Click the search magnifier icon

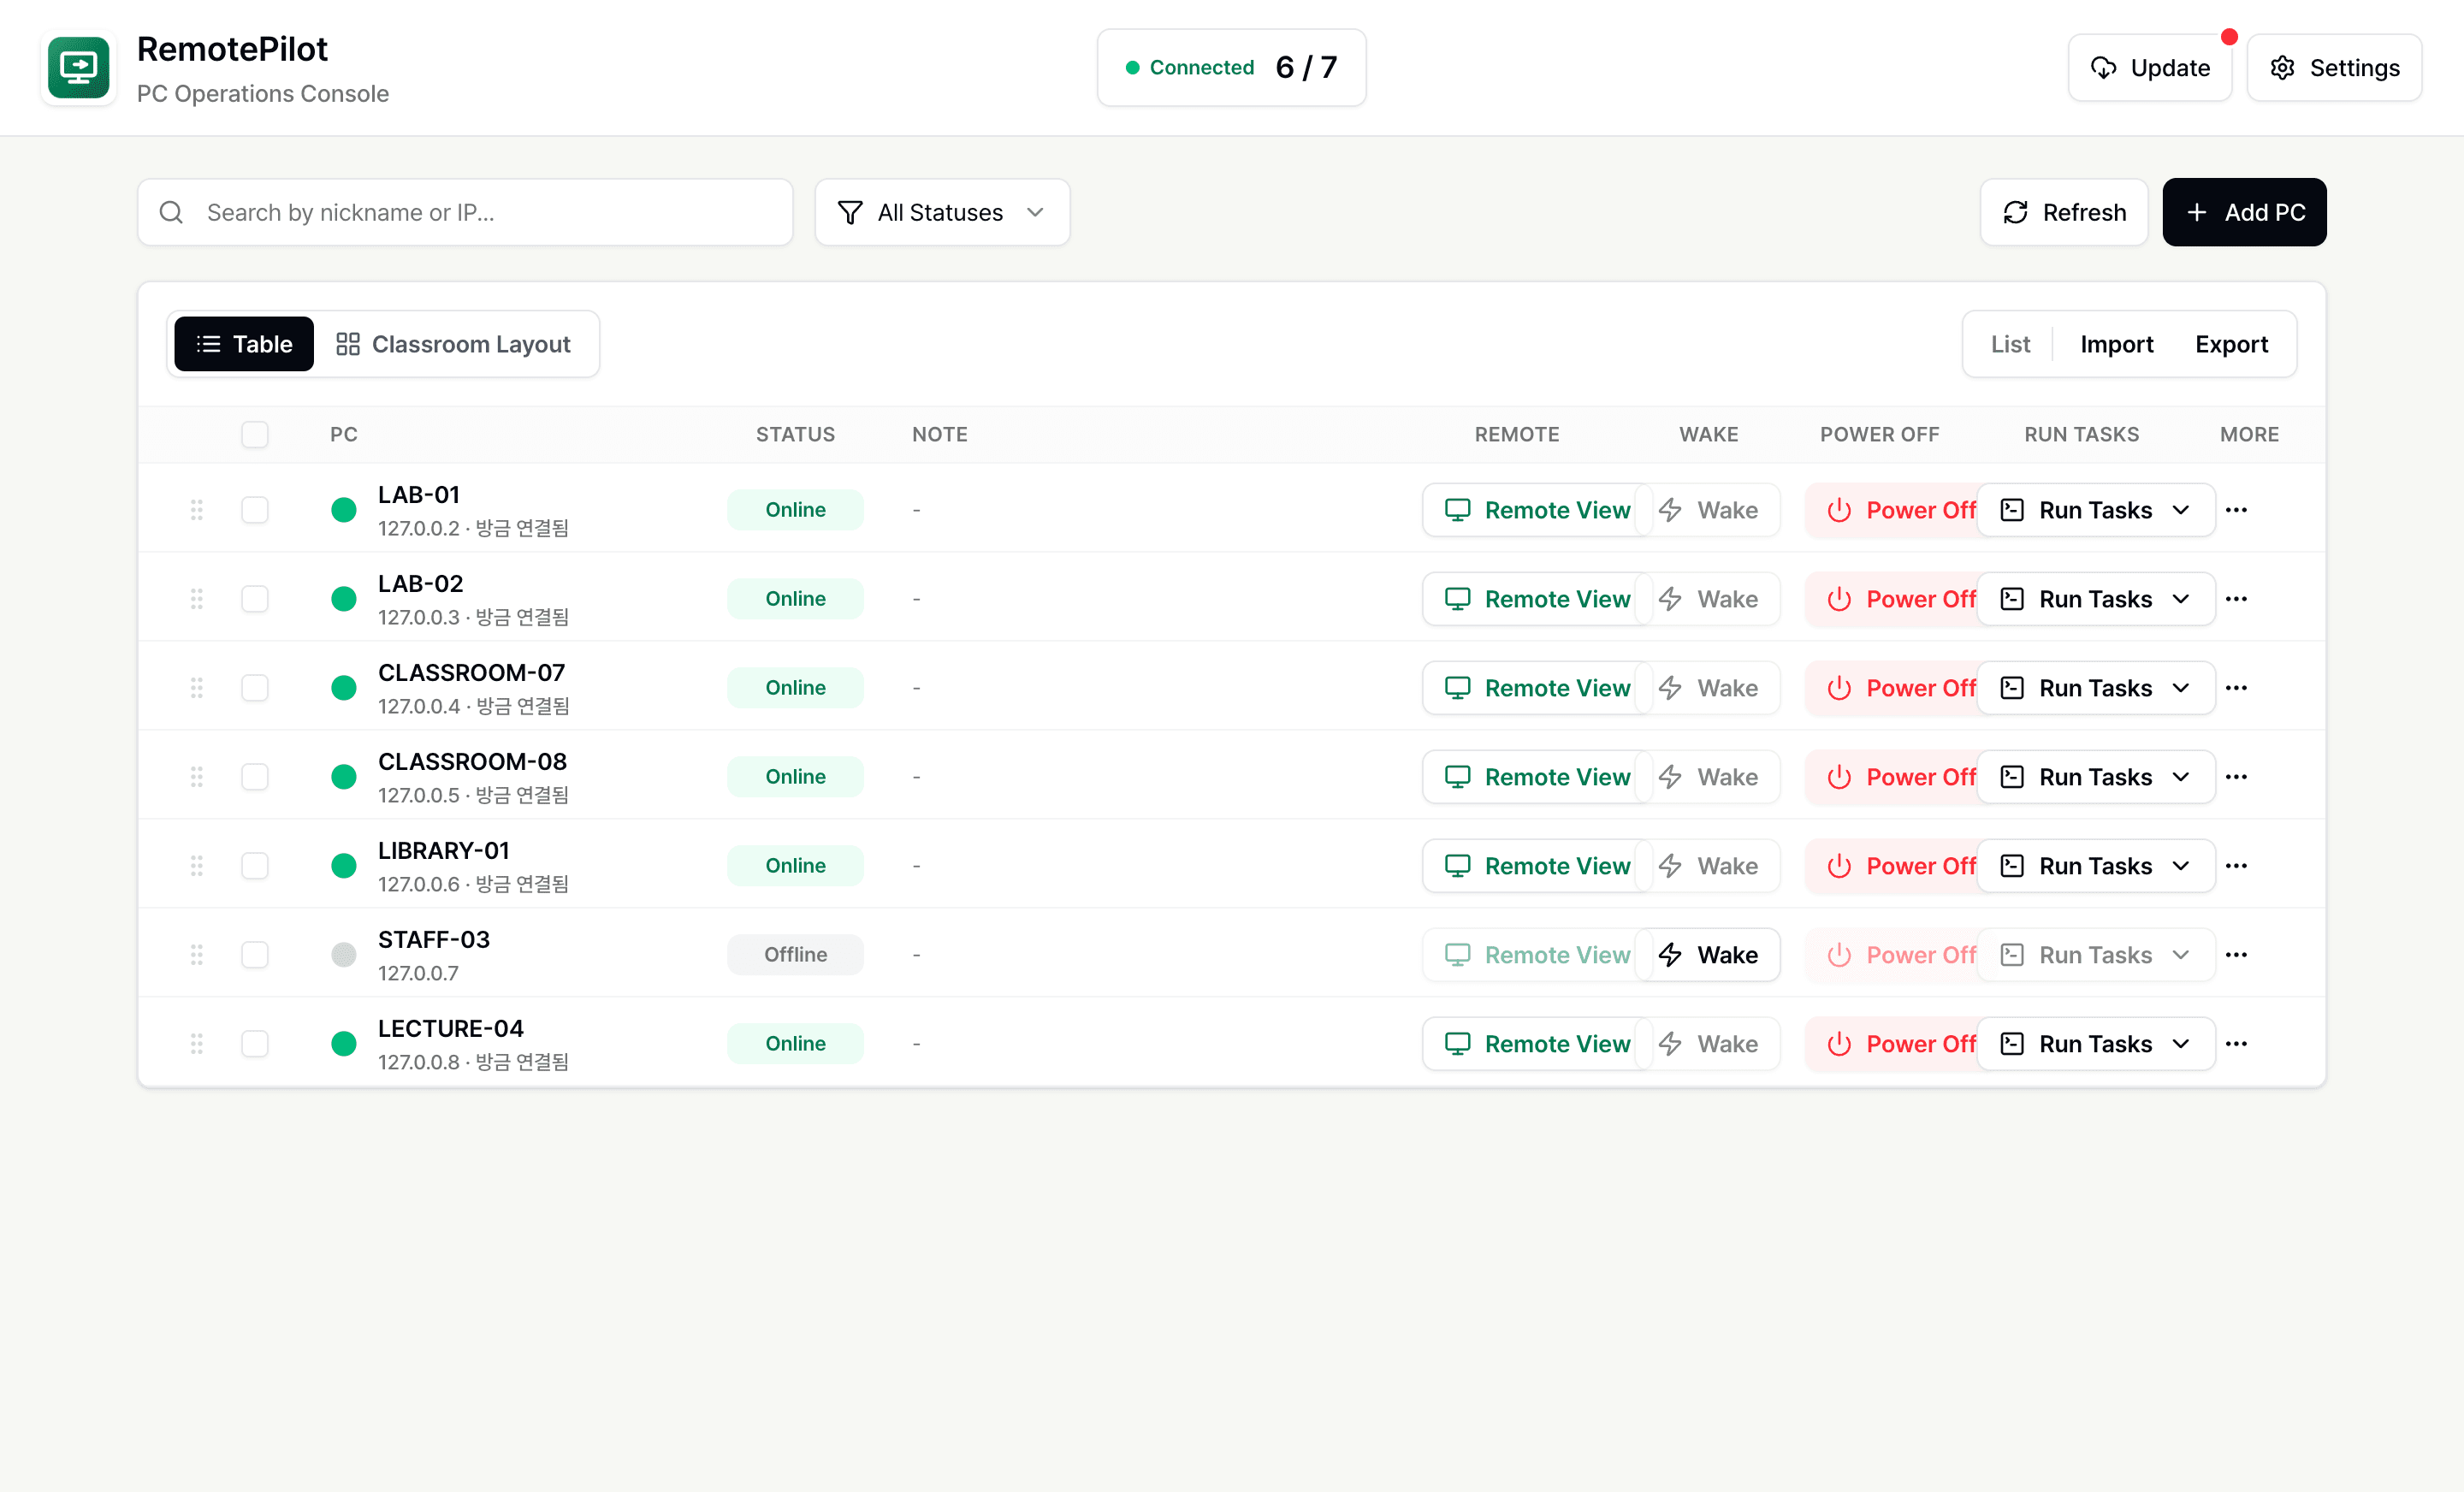pyautogui.click(x=171, y=212)
